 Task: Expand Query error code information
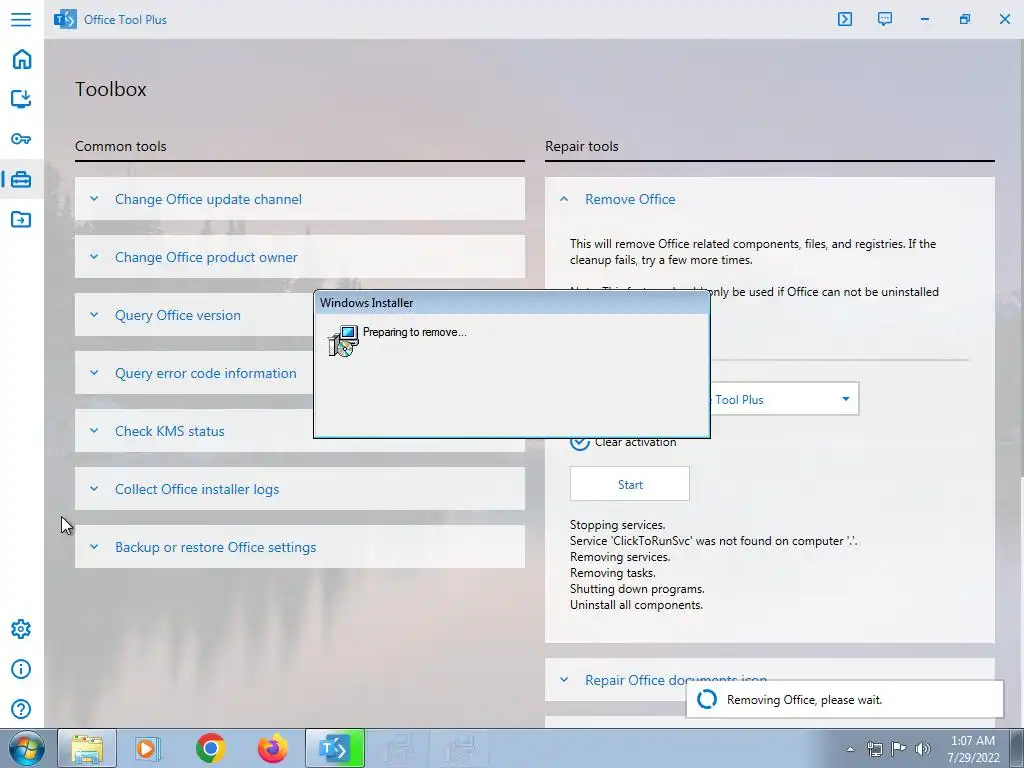pos(194,373)
